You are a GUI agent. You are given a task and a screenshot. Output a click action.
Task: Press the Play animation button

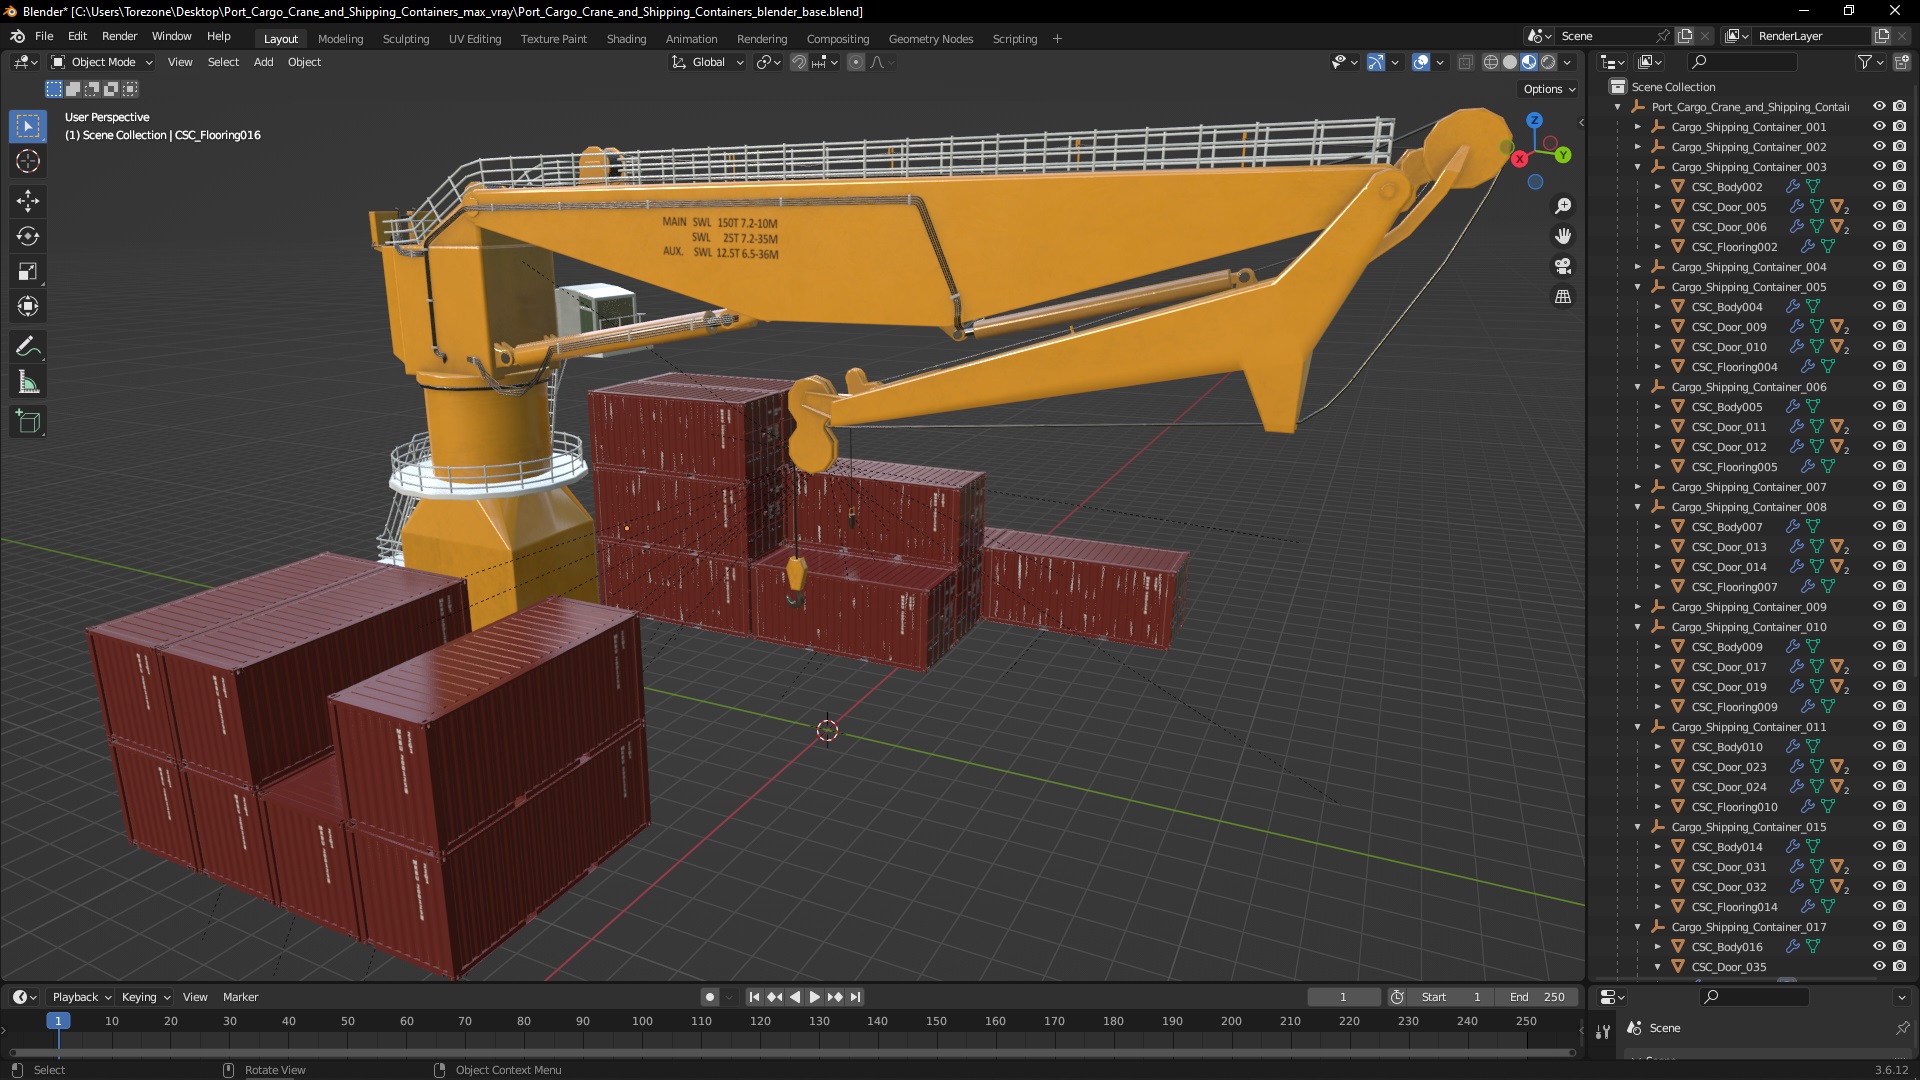812,997
